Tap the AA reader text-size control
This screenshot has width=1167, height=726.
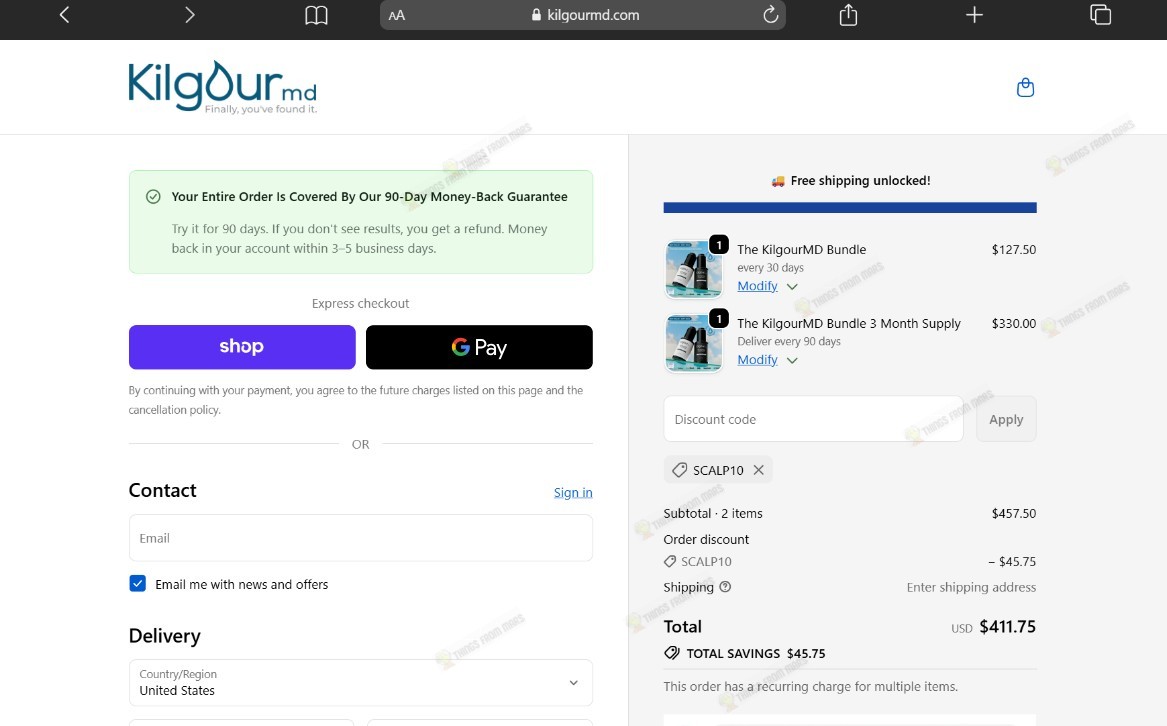397,16
